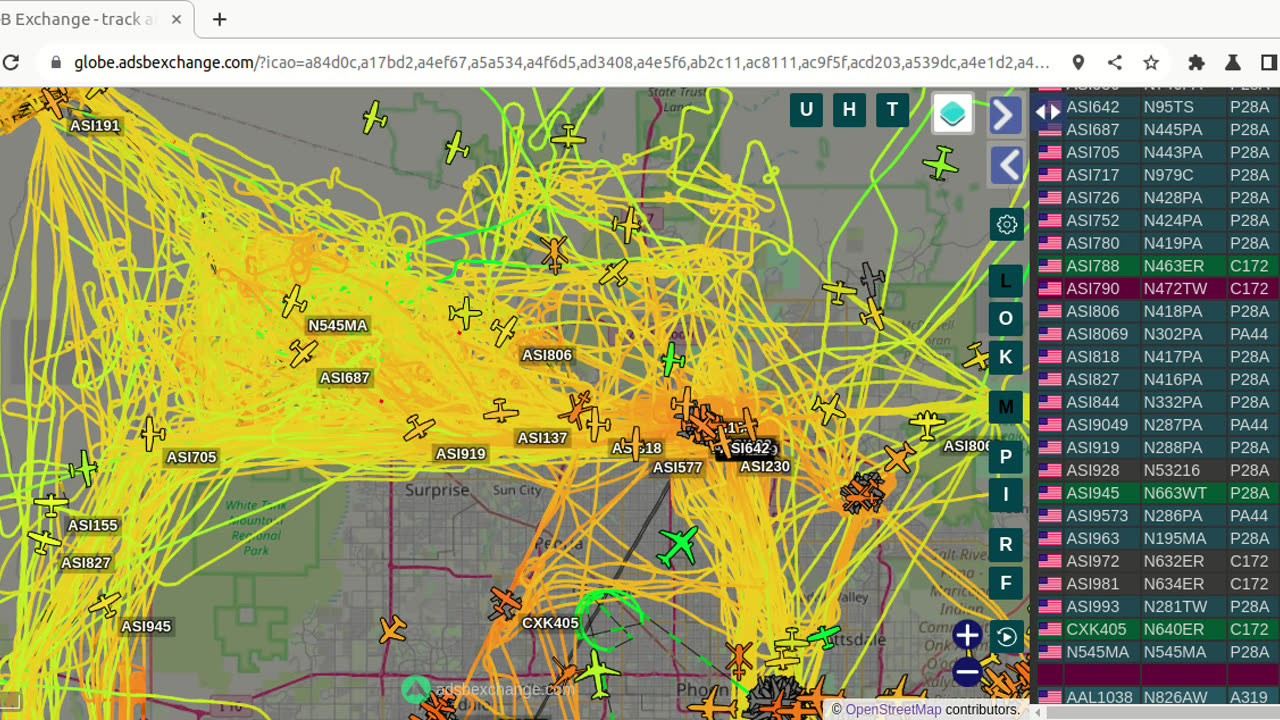Open Chrome Labs flask icon
The height and width of the screenshot is (720, 1280).
(1232, 62)
